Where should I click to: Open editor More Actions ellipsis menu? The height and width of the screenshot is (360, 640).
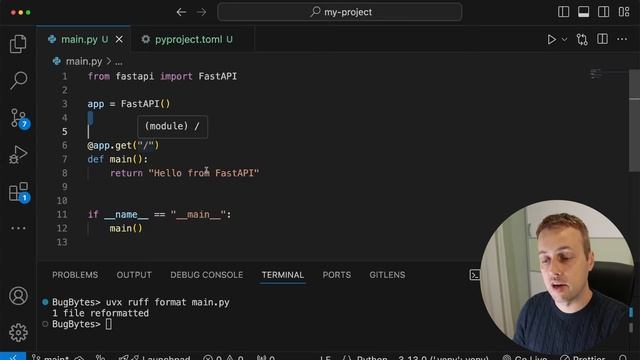click(x=622, y=39)
